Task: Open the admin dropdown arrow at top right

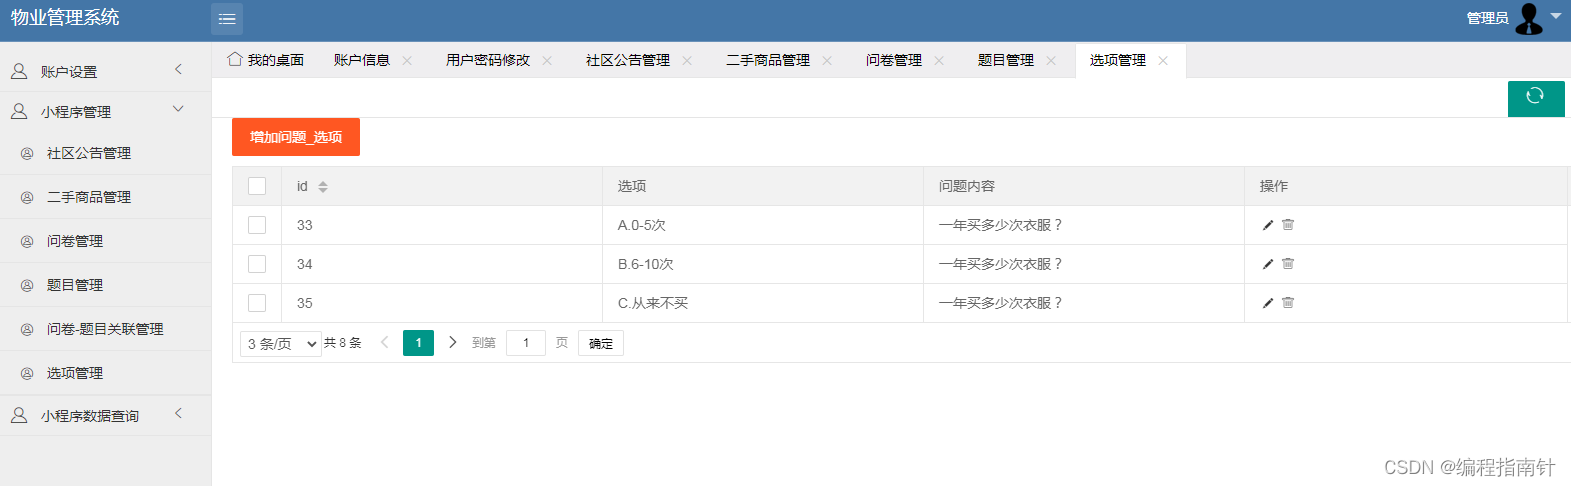Action: click(x=1556, y=16)
